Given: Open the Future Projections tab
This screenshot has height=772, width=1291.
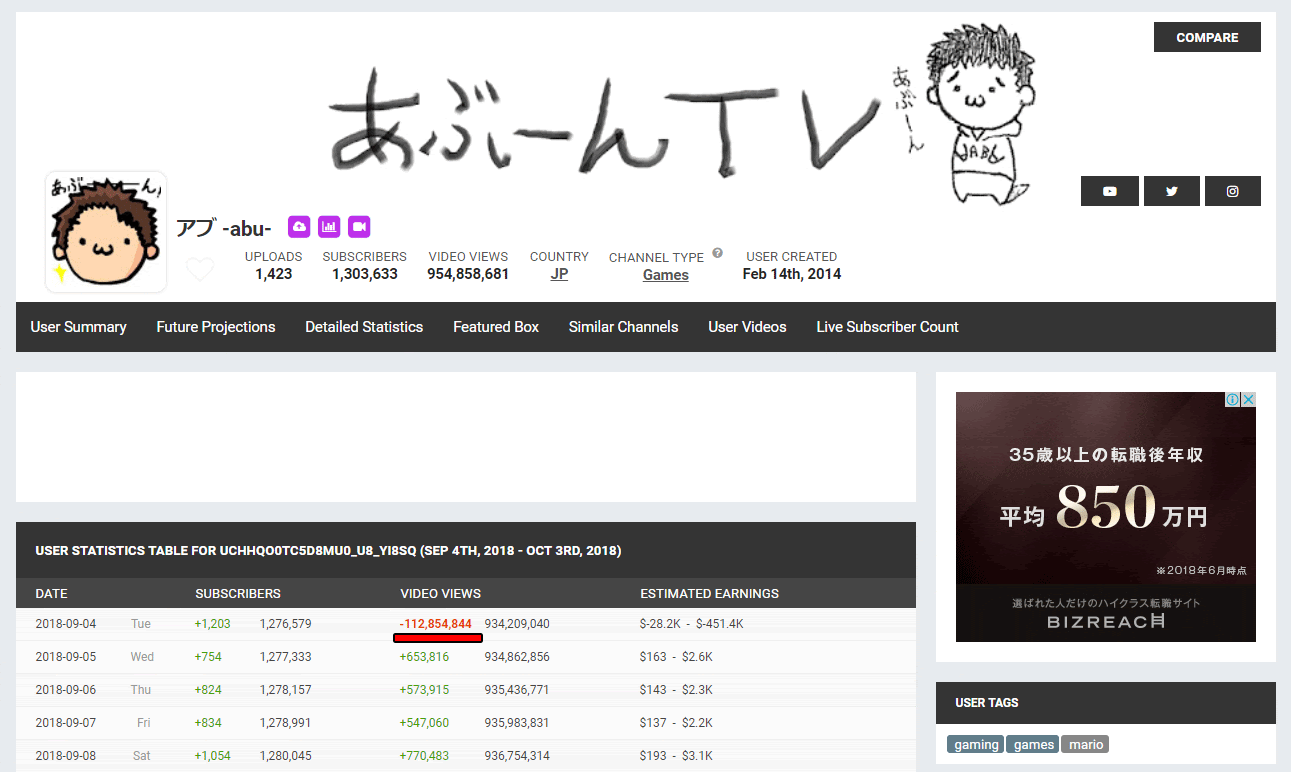Looking at the screenshot, I should point(216,327).
